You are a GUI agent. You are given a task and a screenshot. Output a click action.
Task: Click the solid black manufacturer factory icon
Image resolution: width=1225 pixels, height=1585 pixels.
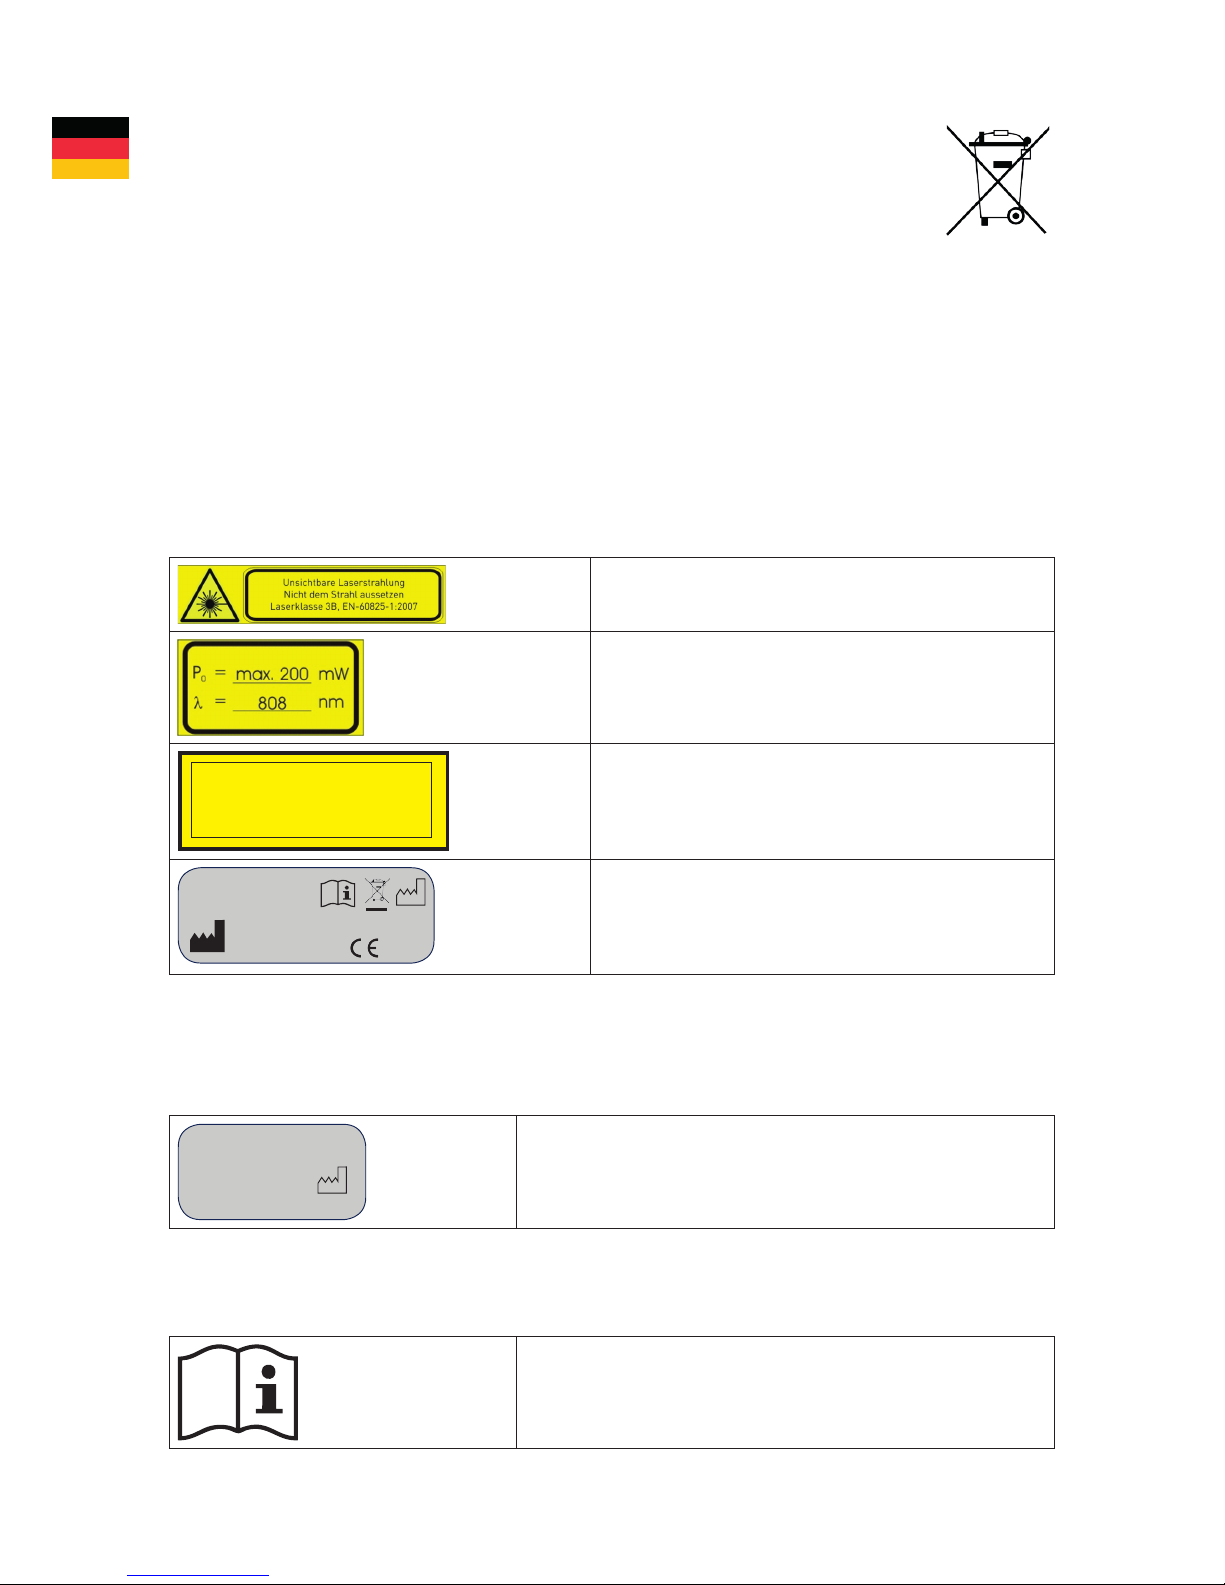coord(208,936)
